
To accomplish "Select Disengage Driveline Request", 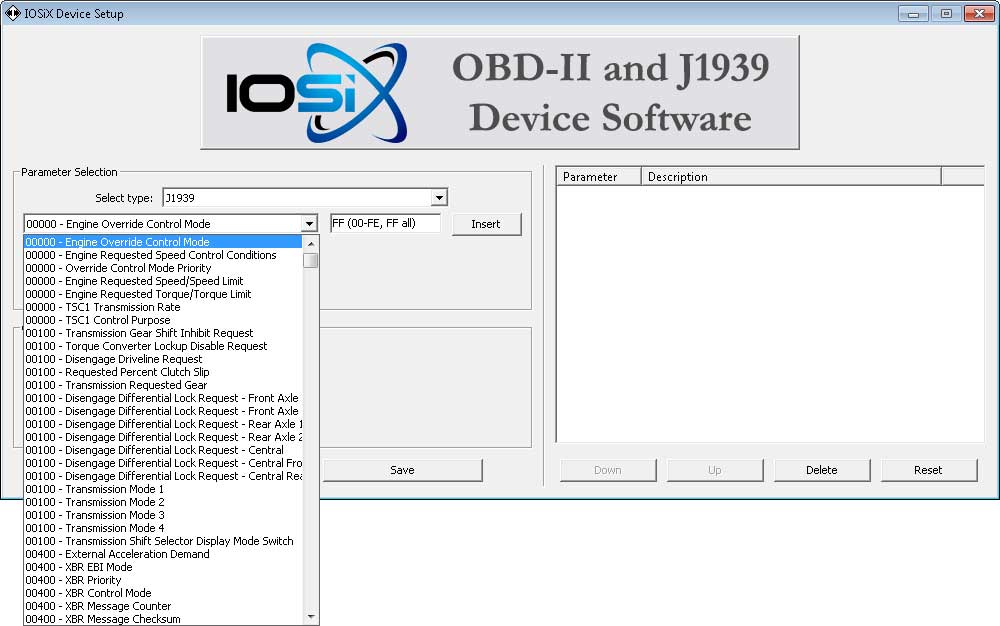I will (x=163, y=359).
